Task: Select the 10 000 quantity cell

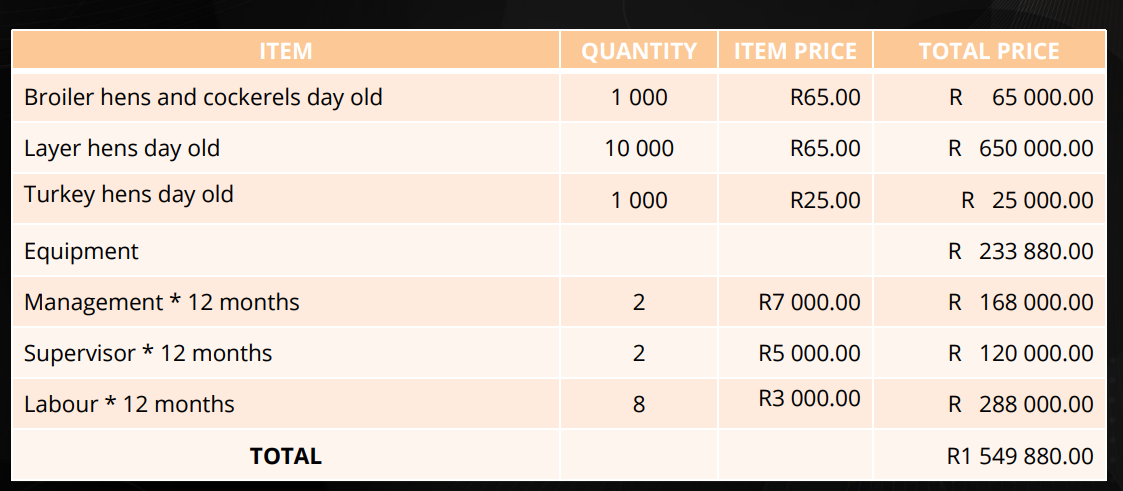Action: (639, 149)
